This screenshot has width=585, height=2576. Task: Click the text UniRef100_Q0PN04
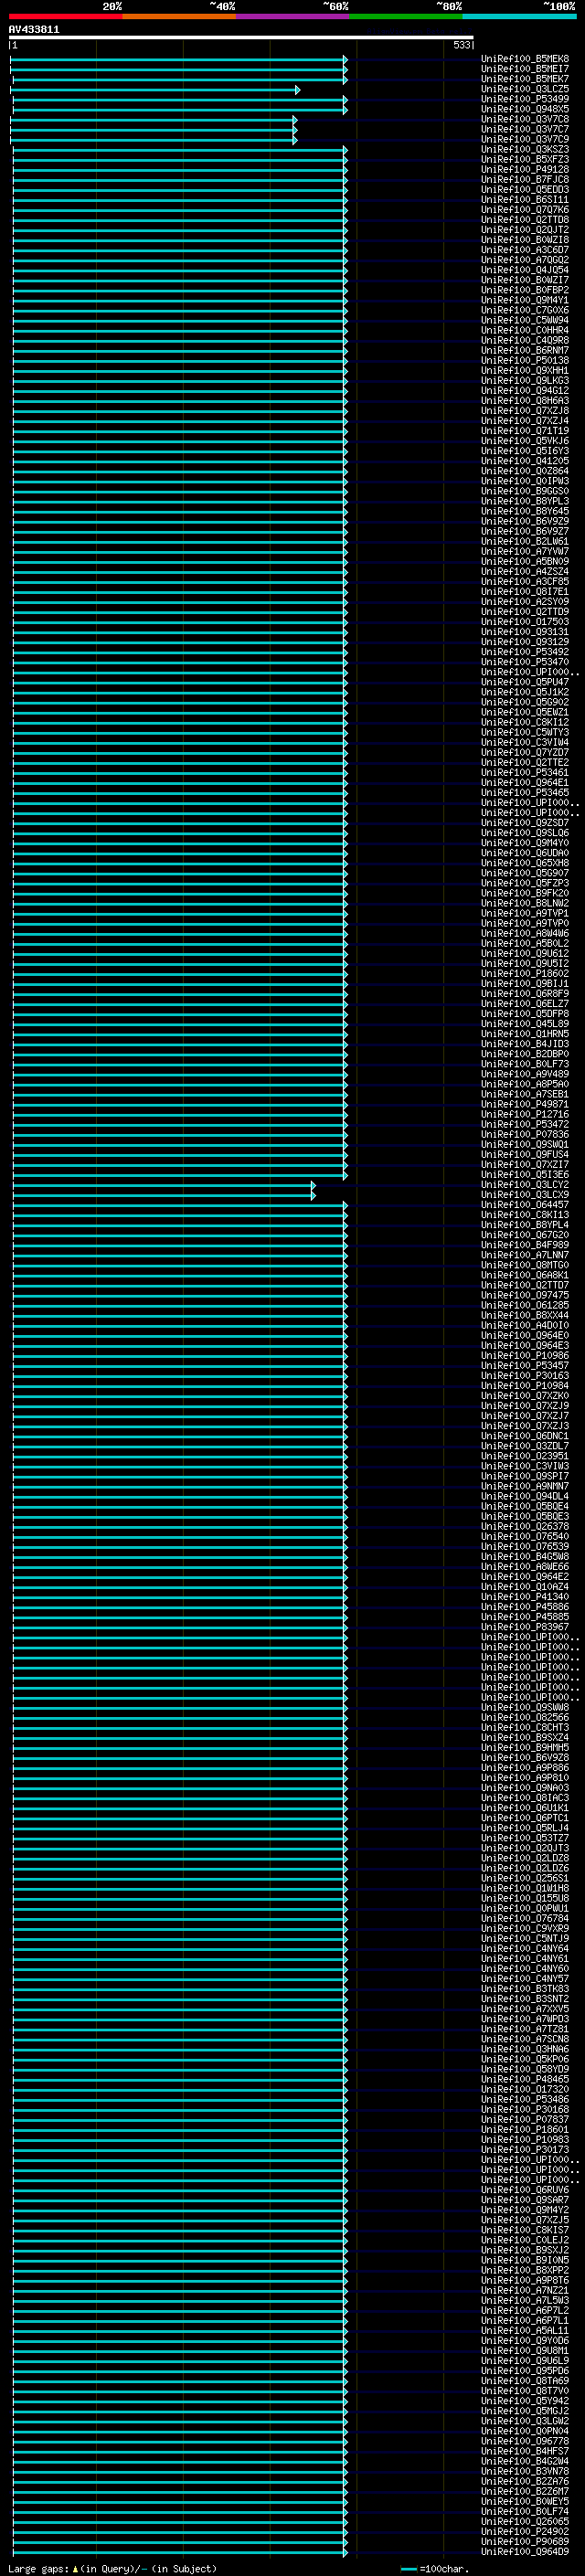click(x=524, y=2431)
